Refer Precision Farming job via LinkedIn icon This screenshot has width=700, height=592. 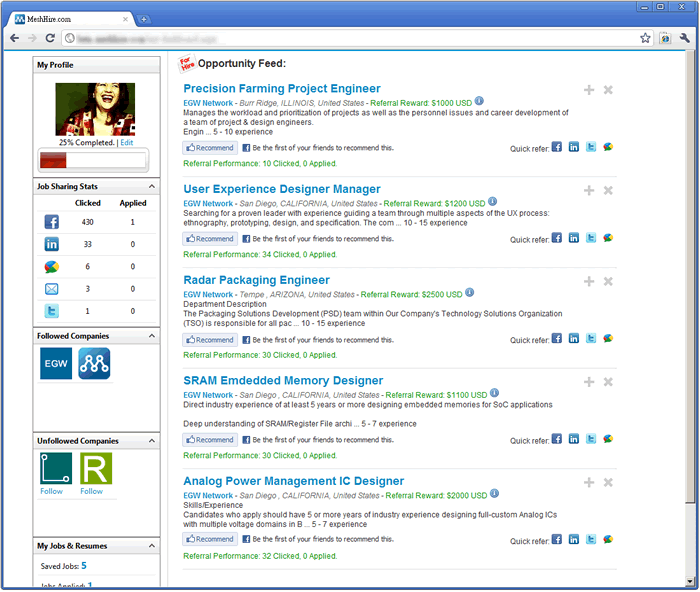(574, 147)
